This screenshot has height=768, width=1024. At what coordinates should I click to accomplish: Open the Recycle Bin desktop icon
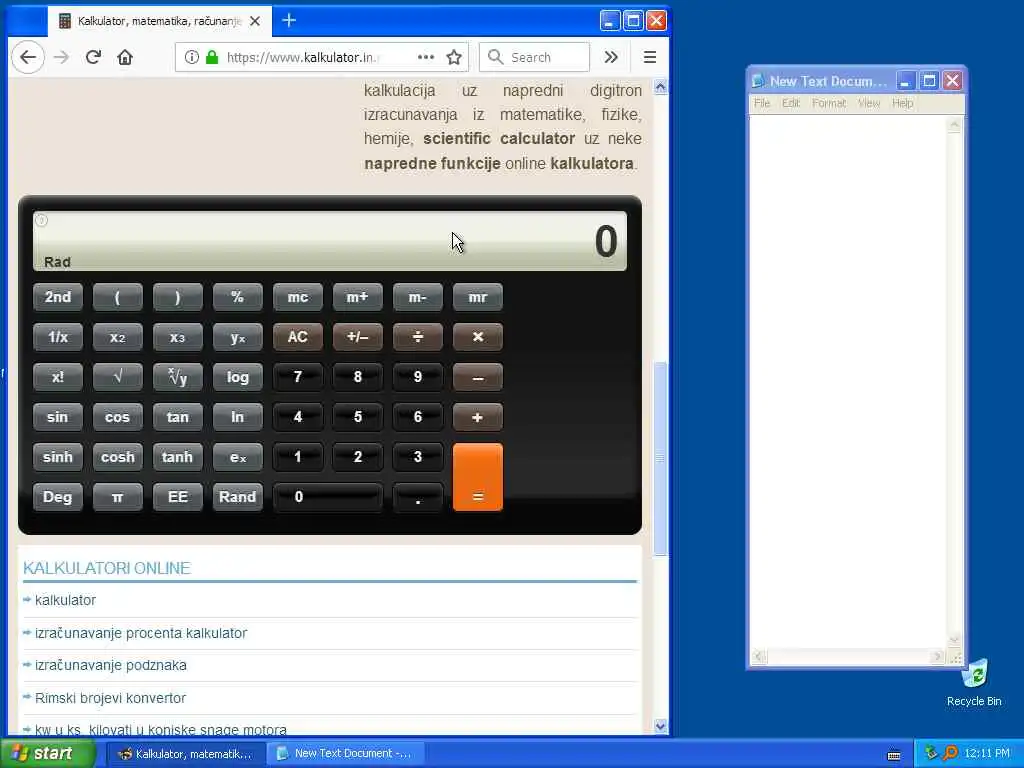click(x=974, y=682)
